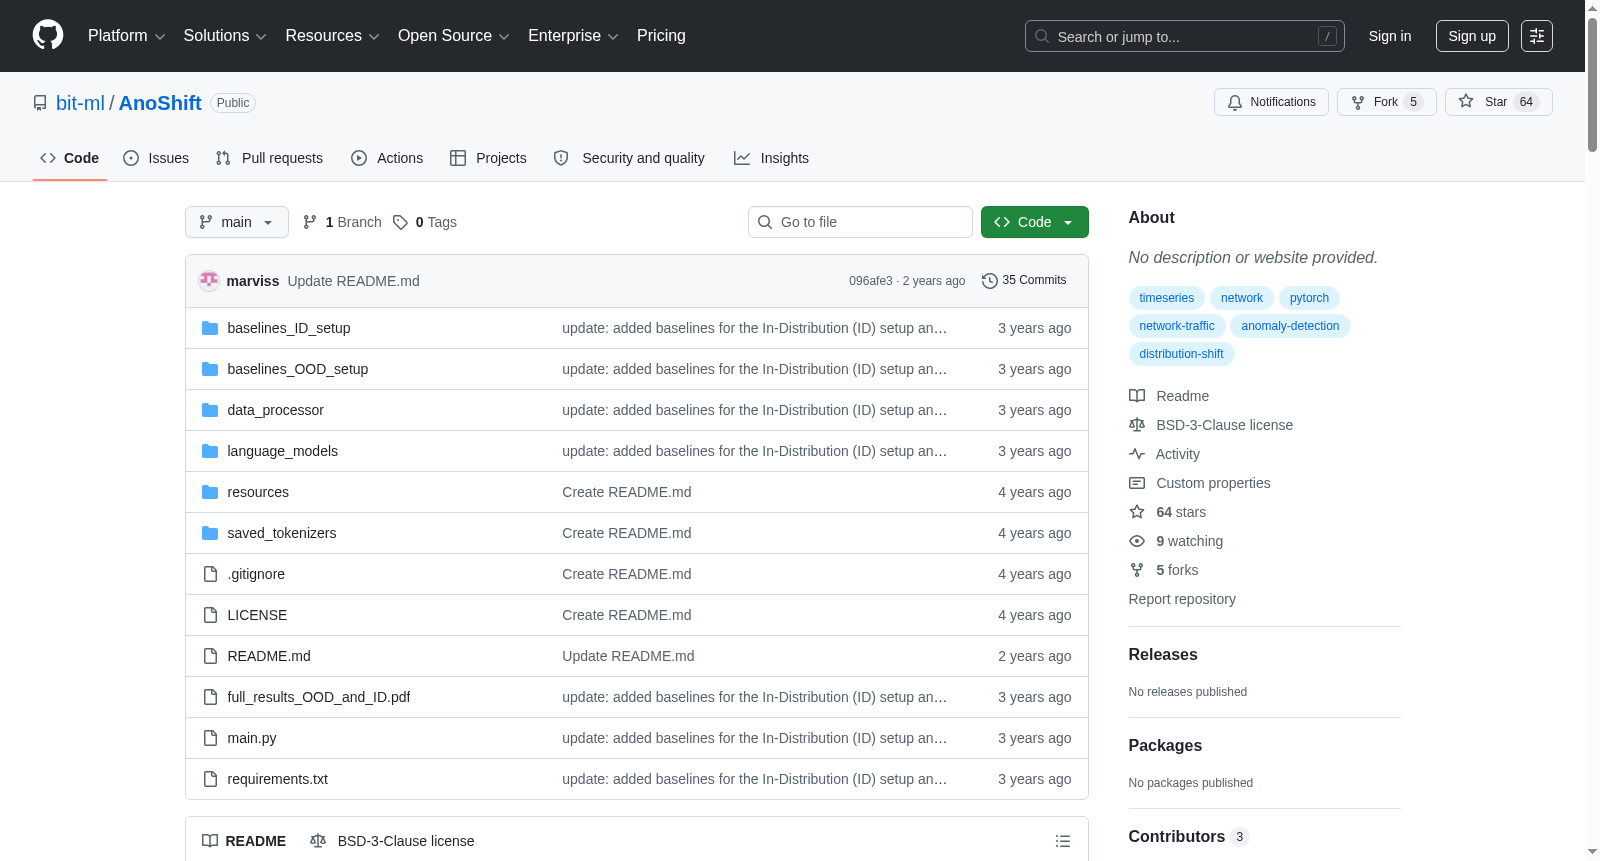
Task: Open the README.md file
Action: tap(269, 656)
